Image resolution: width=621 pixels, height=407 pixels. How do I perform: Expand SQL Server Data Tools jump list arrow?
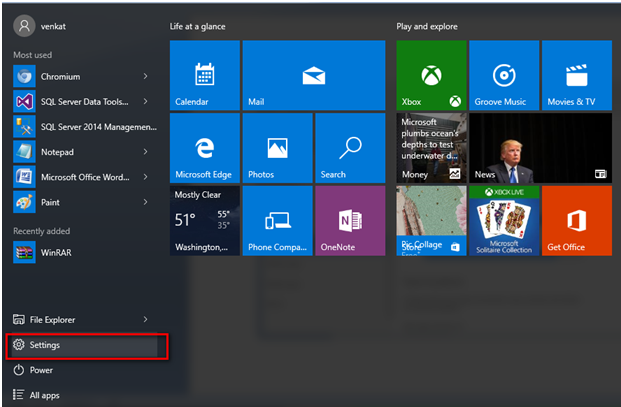(x=145, y=101)
